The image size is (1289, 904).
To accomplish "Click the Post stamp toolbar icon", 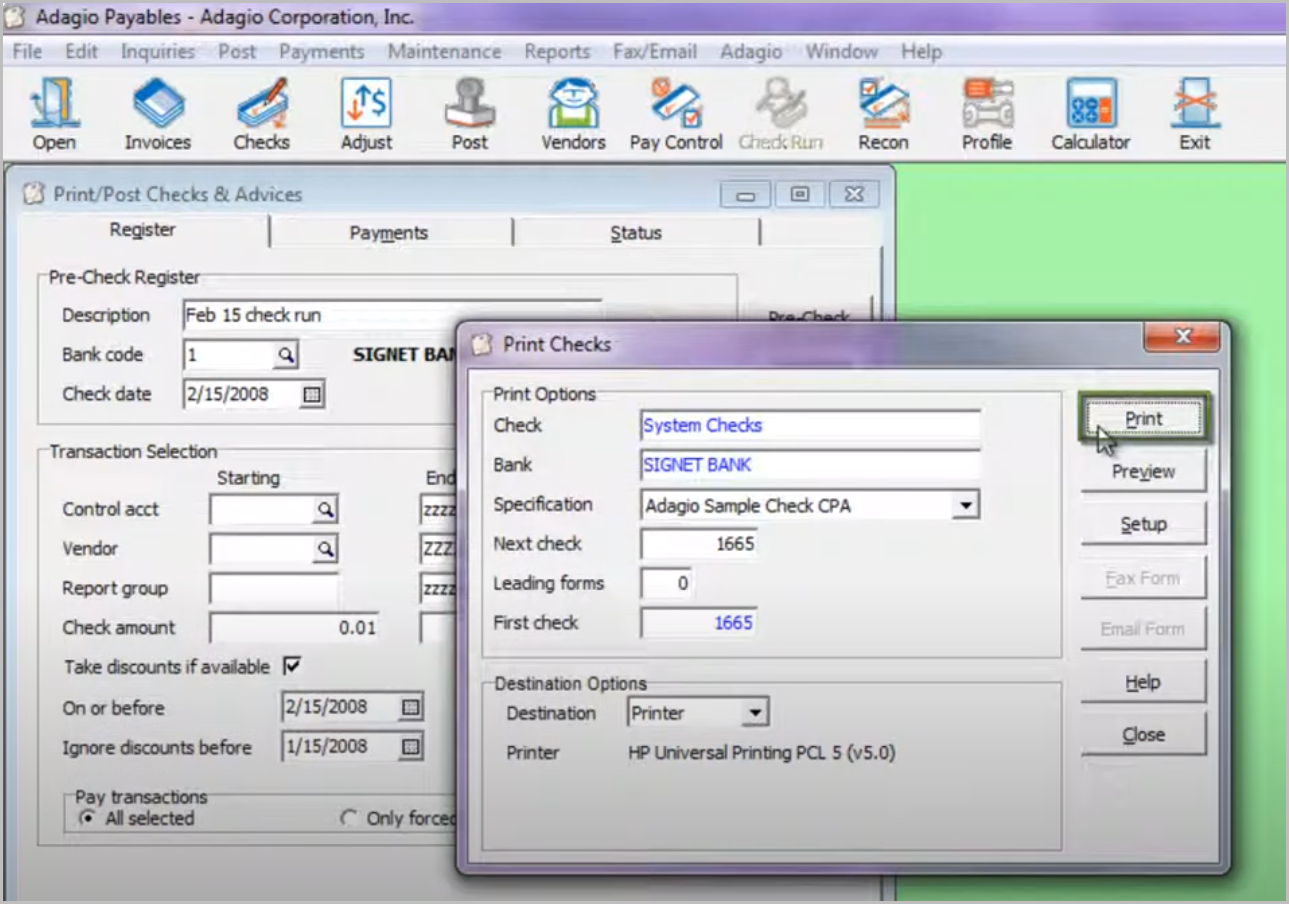I will [x=469, y=115].
